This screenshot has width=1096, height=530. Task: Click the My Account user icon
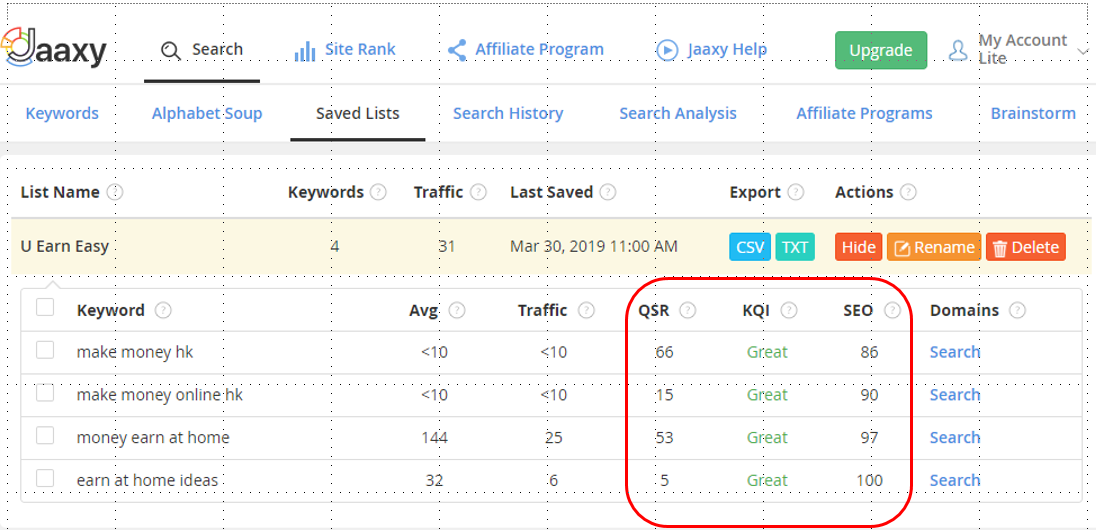(x=958, y=50)
